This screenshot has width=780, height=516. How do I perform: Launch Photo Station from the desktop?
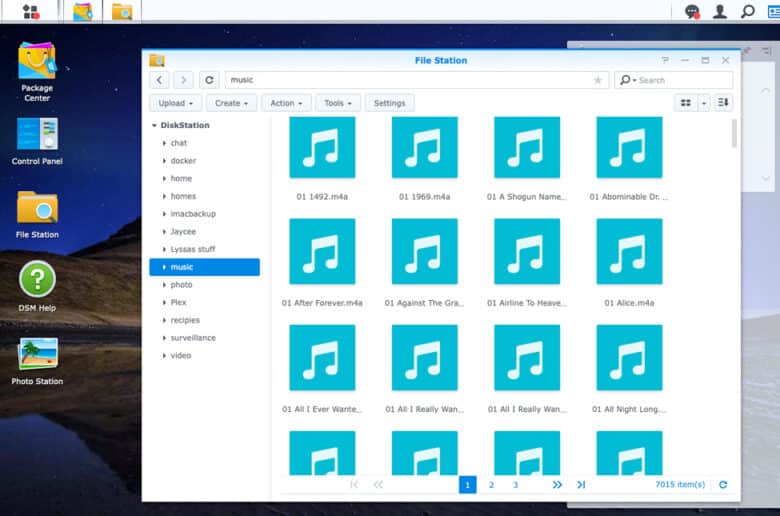pos(37,361)
